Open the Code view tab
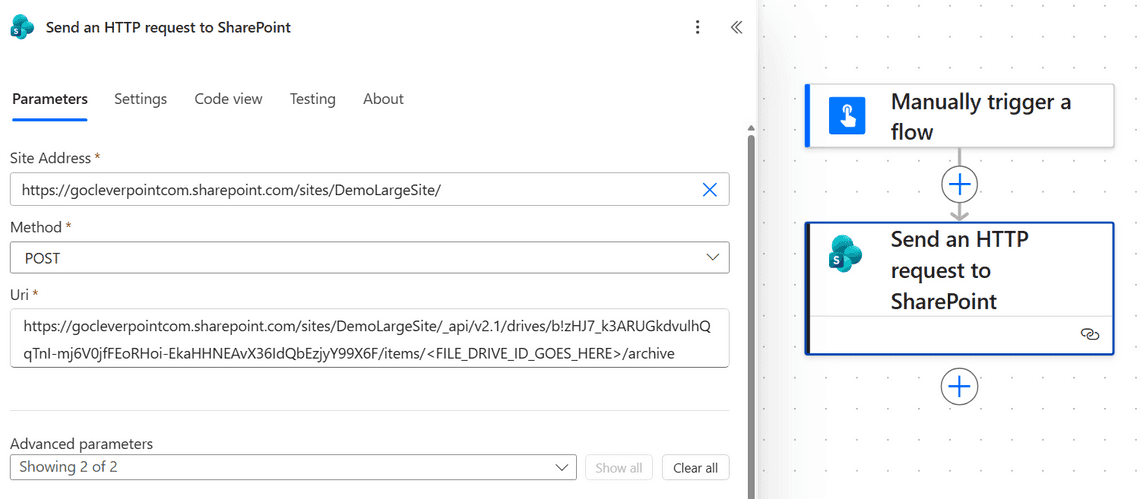The image size is (1140, 499). [x=228, y=99]
